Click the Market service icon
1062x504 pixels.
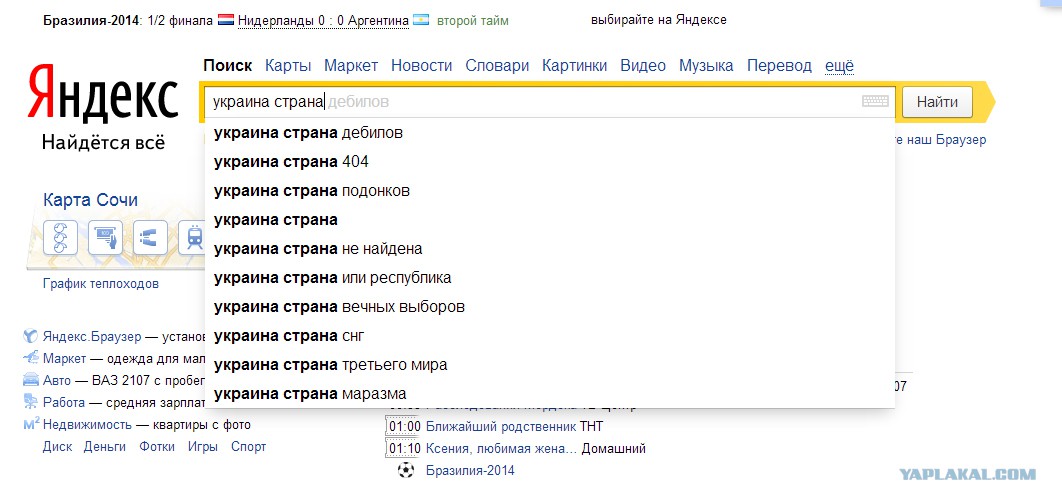pos(30,358)
